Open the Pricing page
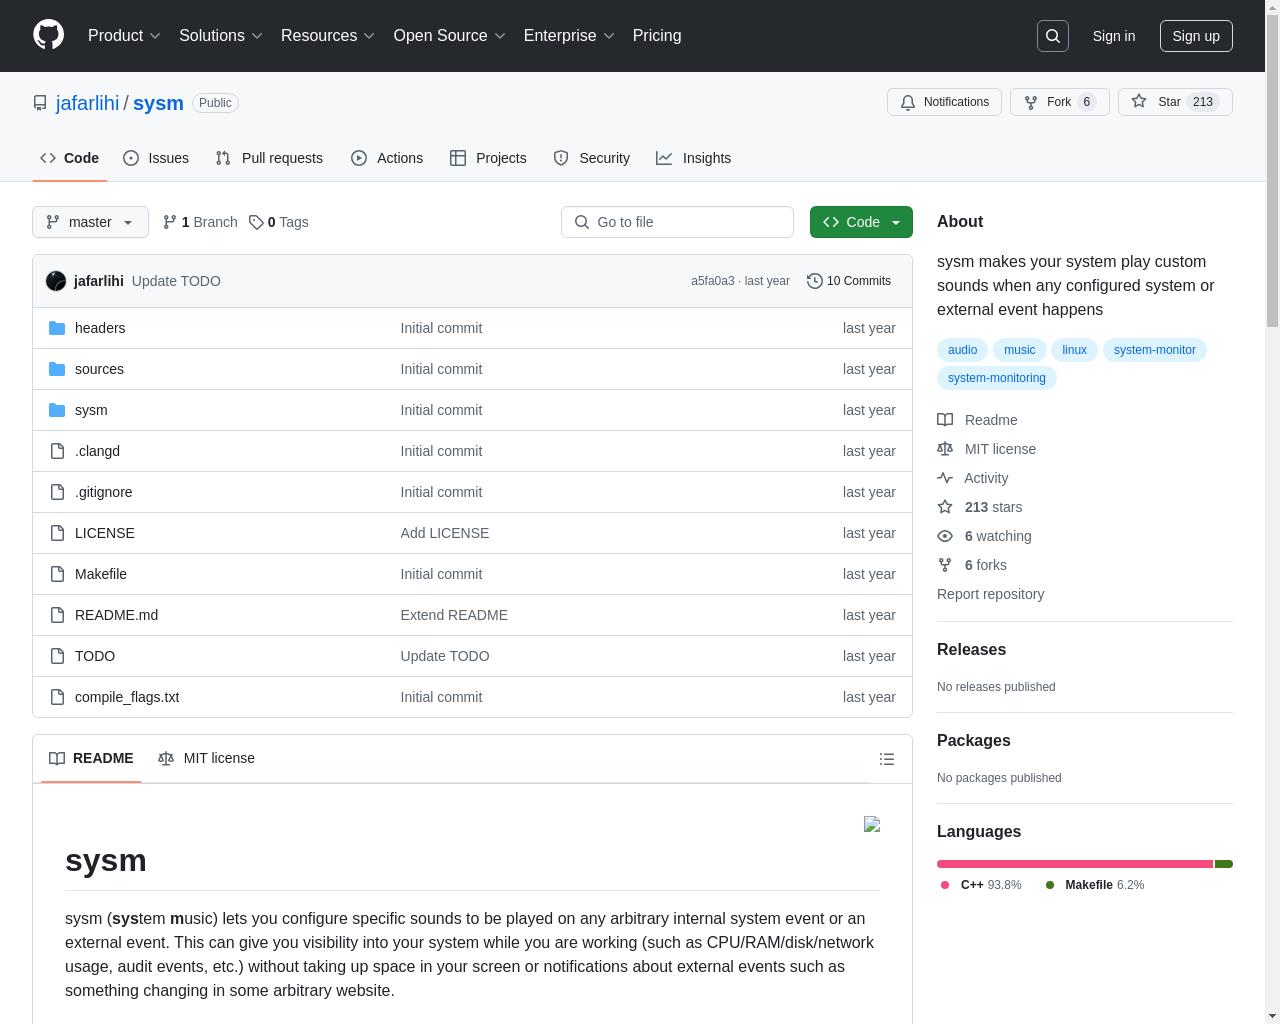This screenshot has height=1024, width=1280. pos(657,36)
